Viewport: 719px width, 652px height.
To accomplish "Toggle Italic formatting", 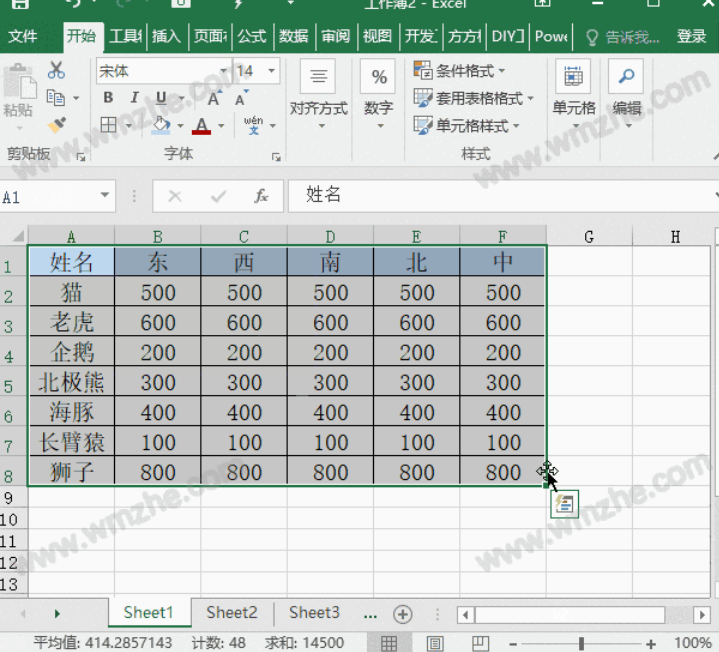I will point(134,97).
